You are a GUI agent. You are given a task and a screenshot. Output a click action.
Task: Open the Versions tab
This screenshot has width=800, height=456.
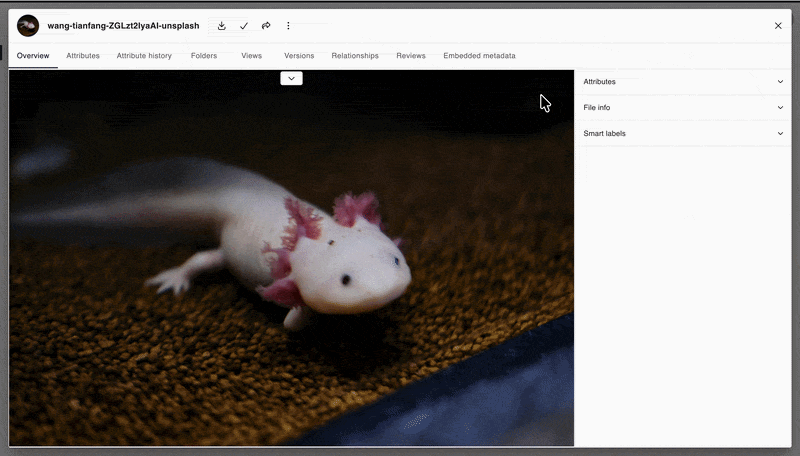299,56
